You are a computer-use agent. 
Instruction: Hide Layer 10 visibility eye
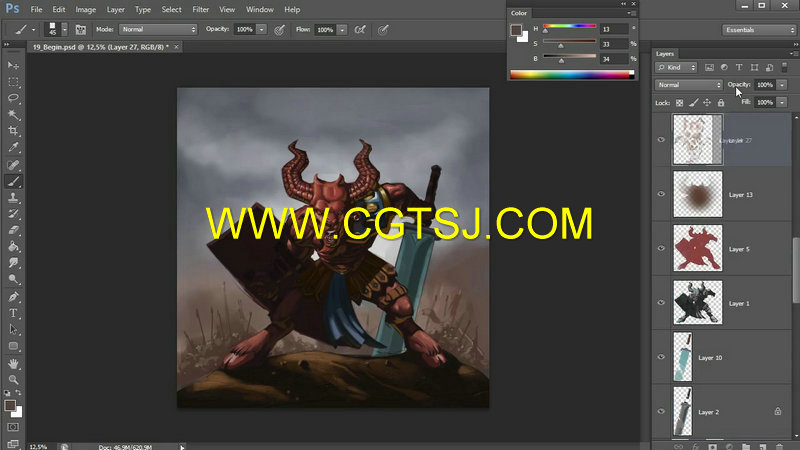coord(661,357)
